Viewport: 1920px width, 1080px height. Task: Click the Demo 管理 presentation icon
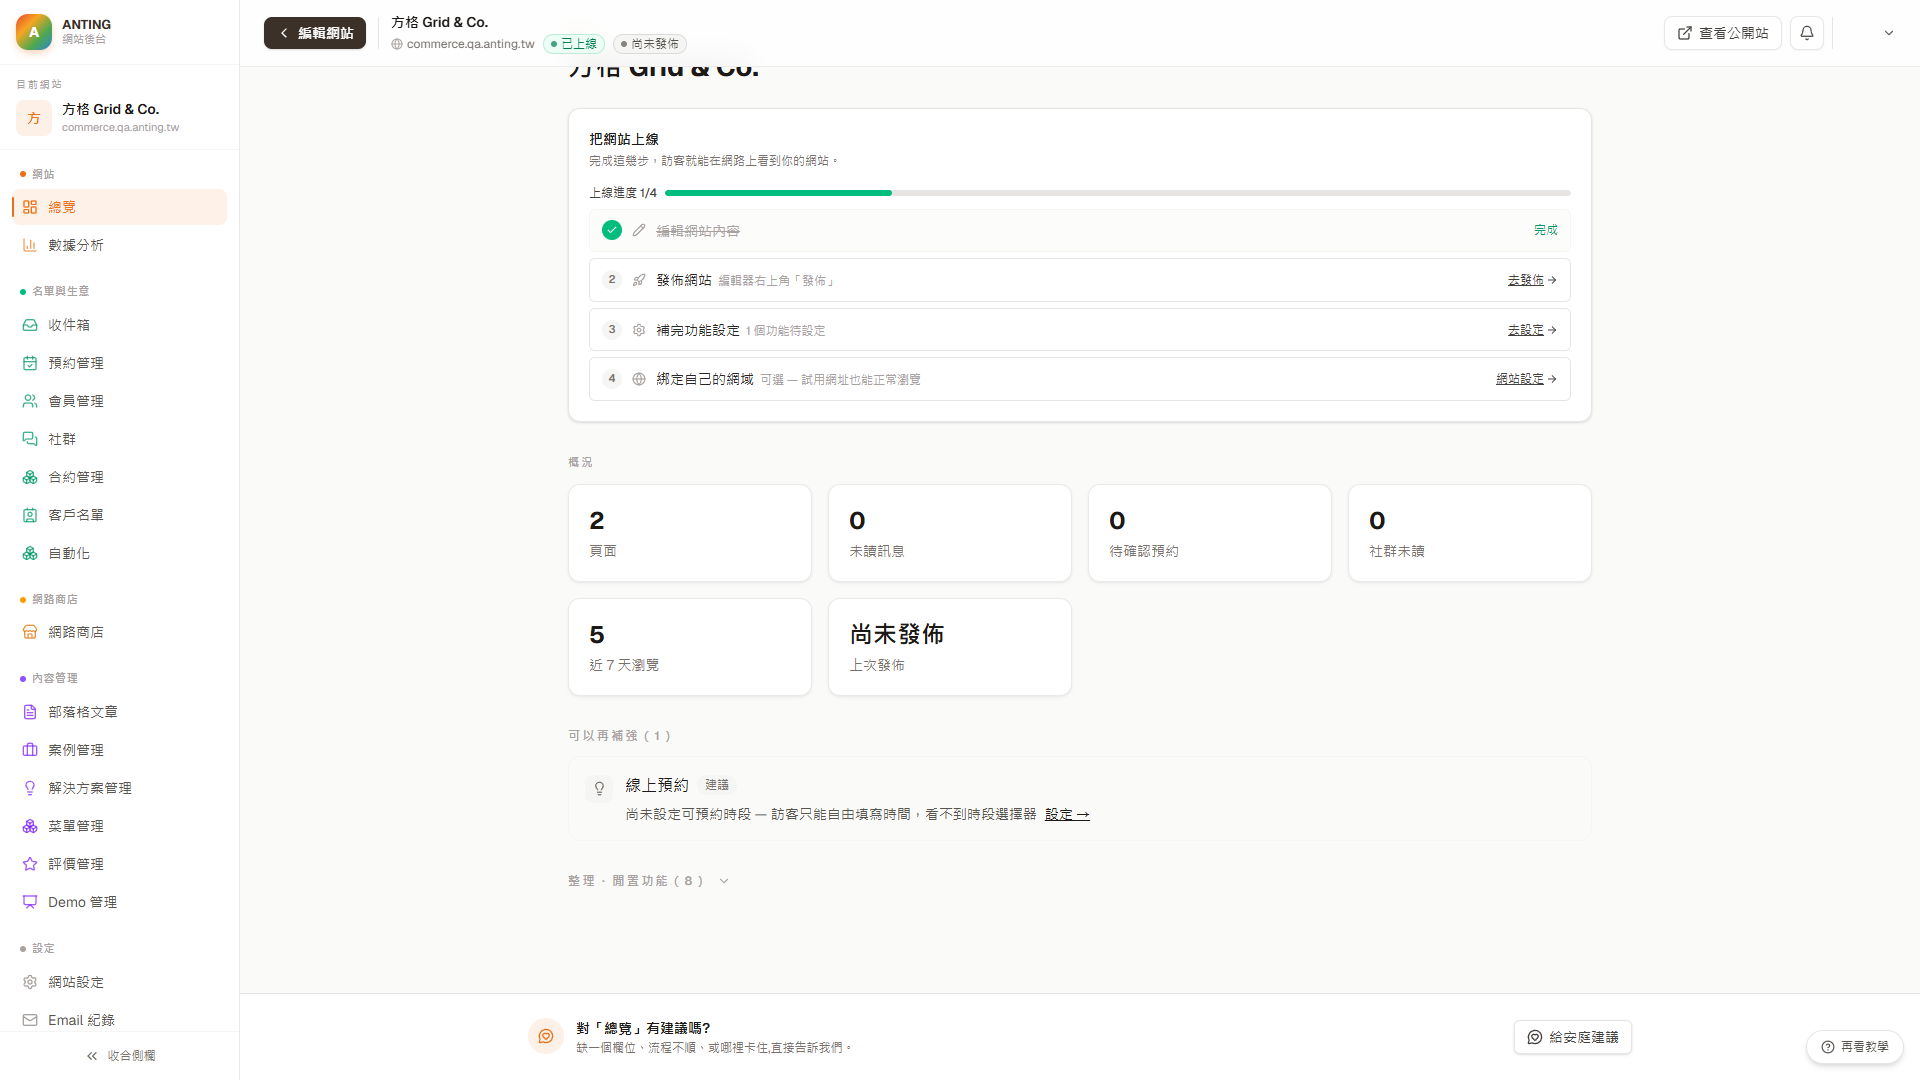pos(30,902)
